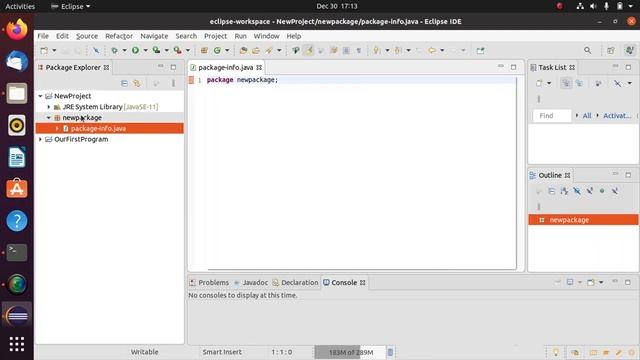
Task: Click the New Java Package icon
Action: (204, 50)
